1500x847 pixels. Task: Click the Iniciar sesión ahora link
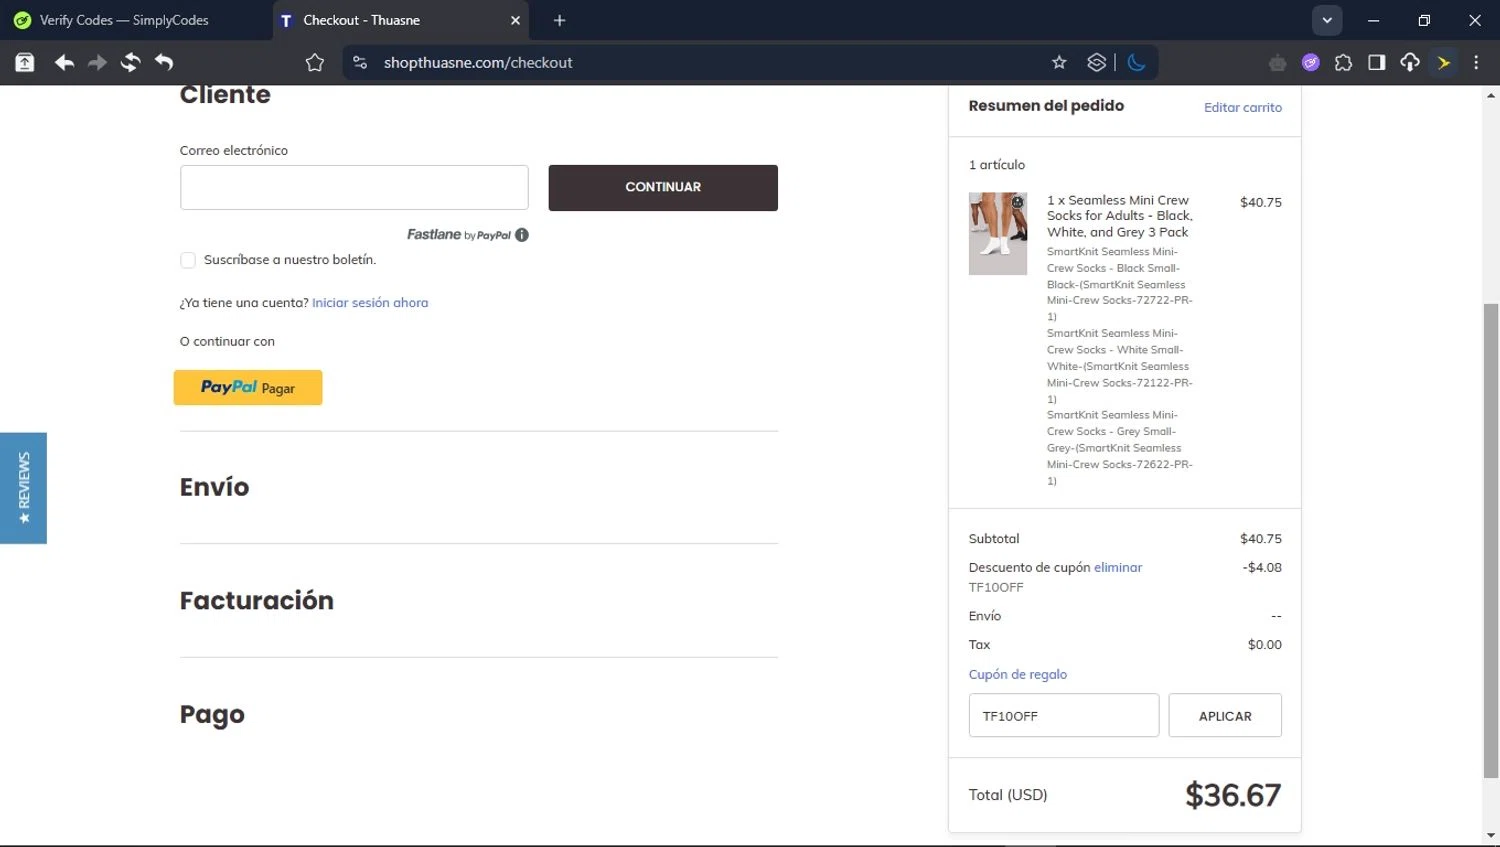370,302
